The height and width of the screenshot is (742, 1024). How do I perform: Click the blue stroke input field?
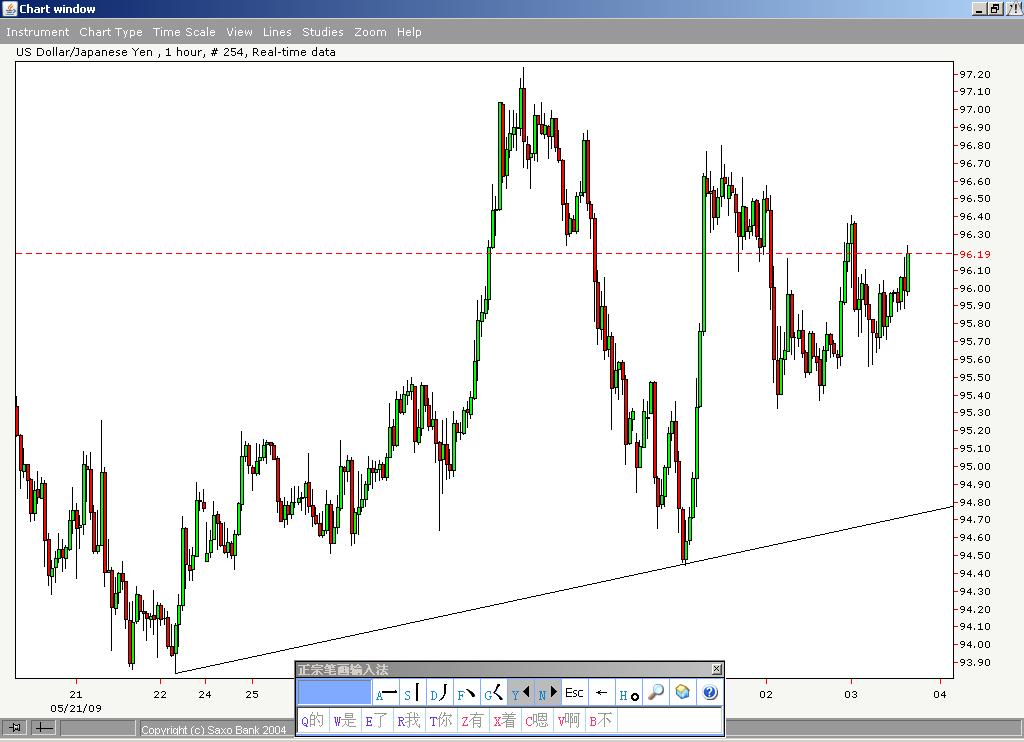pos(334,692)
